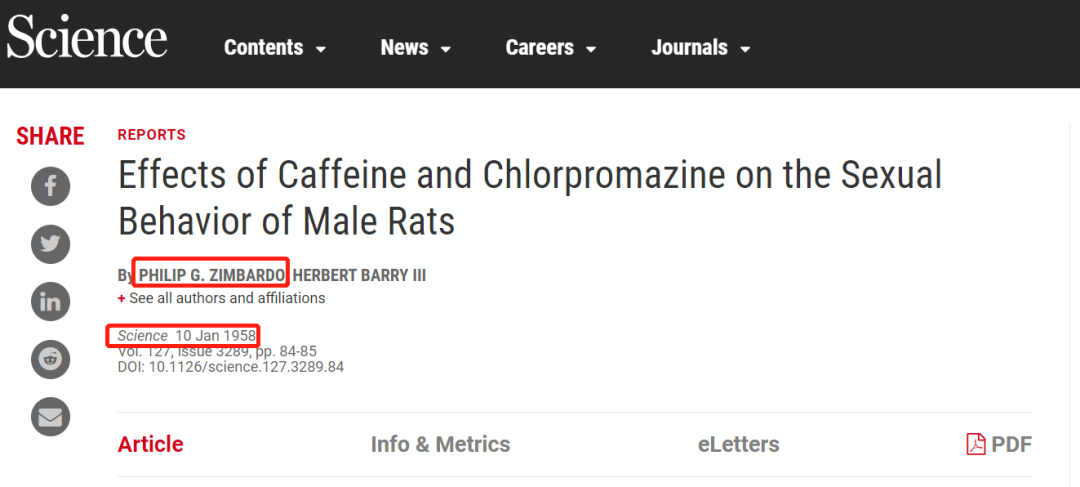Viewport: 1080px width, 487px height.
Task: Select author Herbert Barry III
Action: [359, 275]
